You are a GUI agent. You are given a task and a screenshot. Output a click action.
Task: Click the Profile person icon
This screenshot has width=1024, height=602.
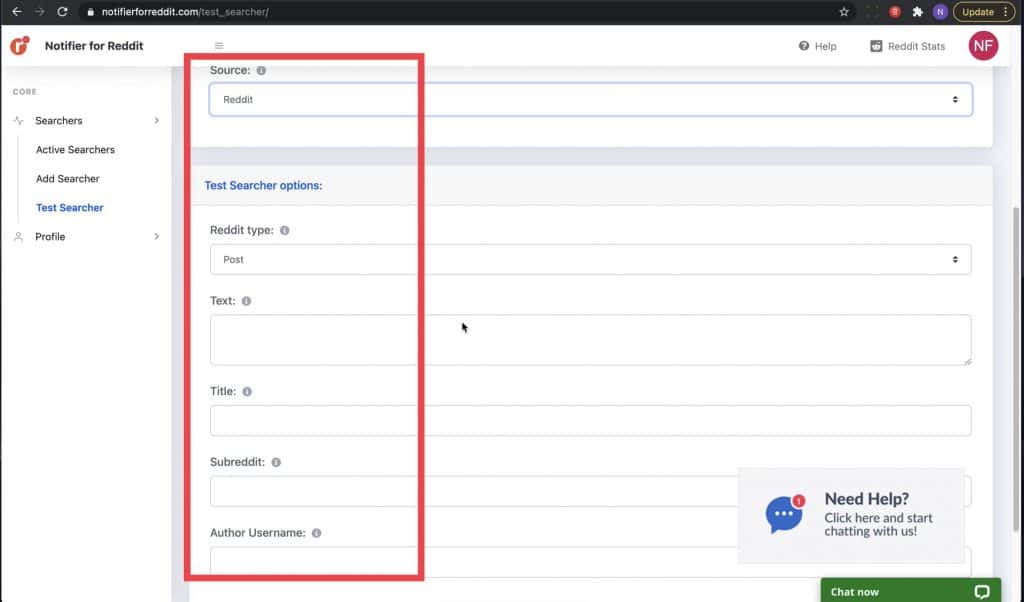point(18,236)
